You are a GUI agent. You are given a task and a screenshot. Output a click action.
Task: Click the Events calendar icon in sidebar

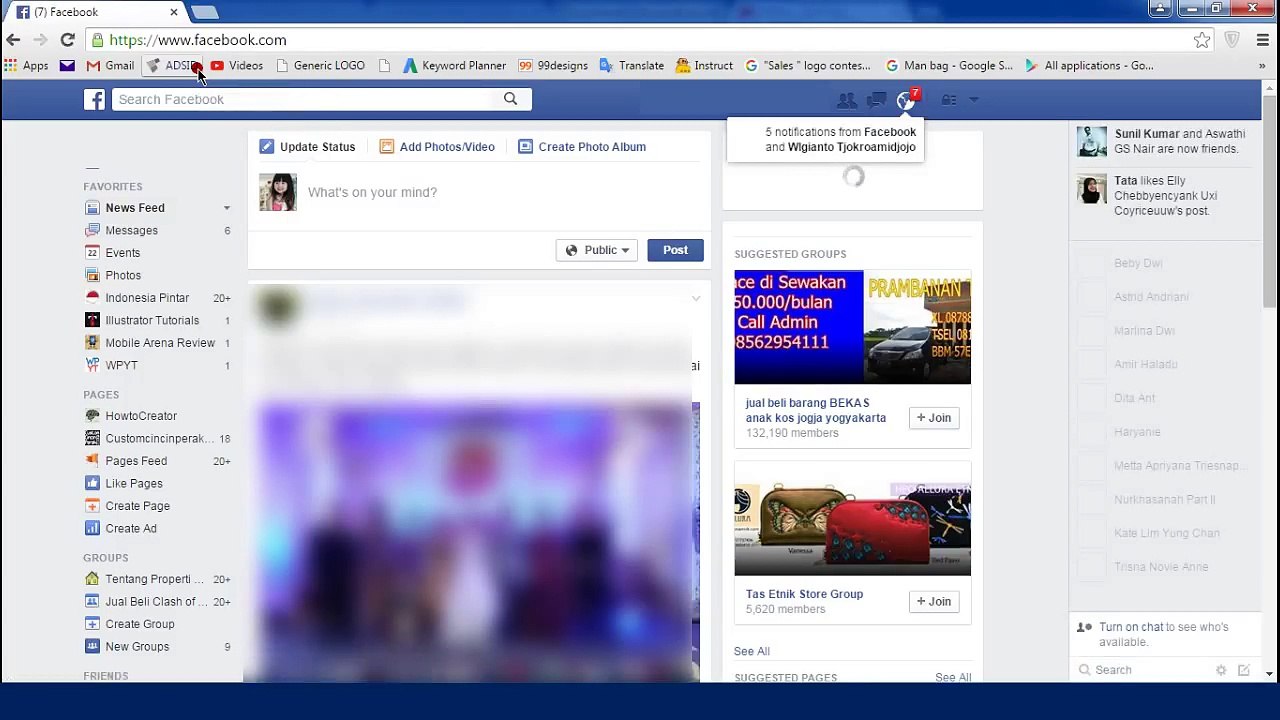tap(92, 253)
